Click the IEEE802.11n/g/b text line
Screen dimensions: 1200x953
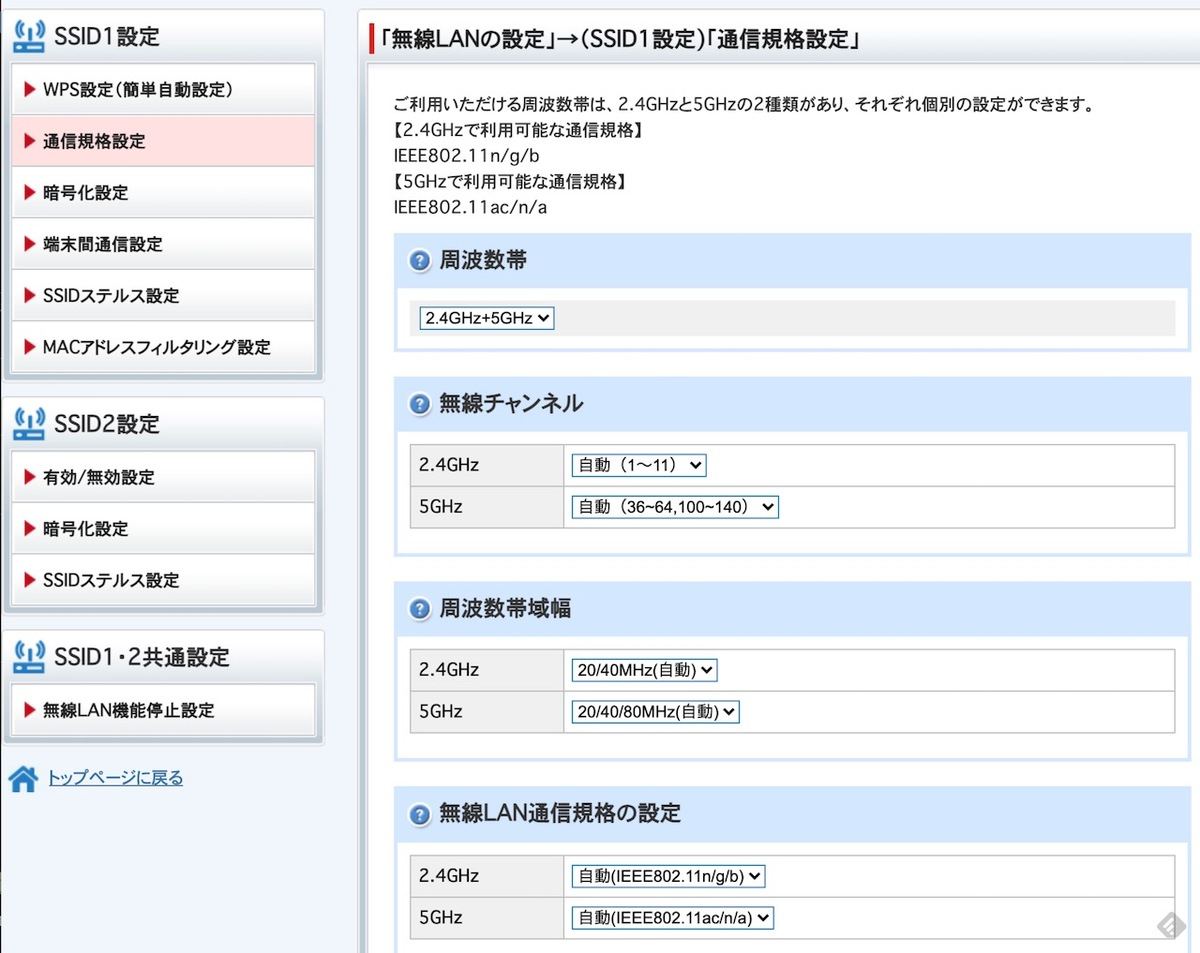click(467, 156)
